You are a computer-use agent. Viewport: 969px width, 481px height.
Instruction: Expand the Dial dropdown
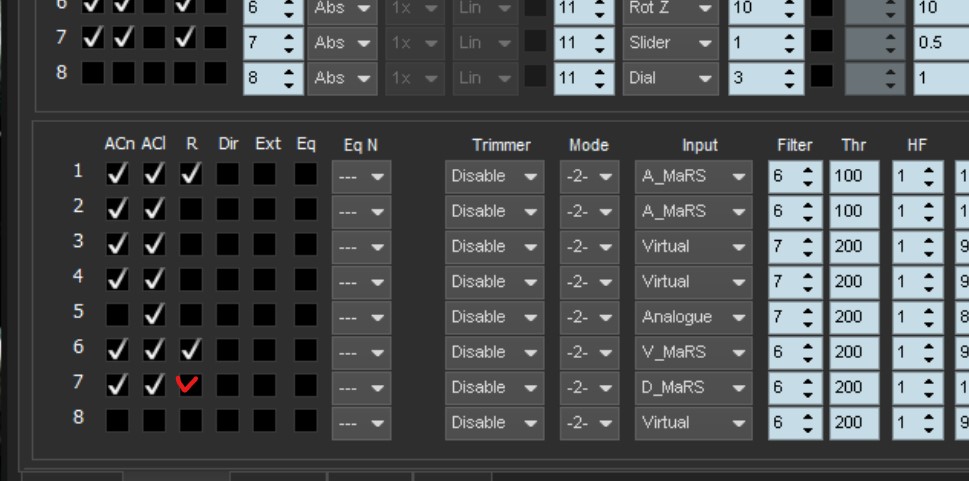[x=671, y=78]
